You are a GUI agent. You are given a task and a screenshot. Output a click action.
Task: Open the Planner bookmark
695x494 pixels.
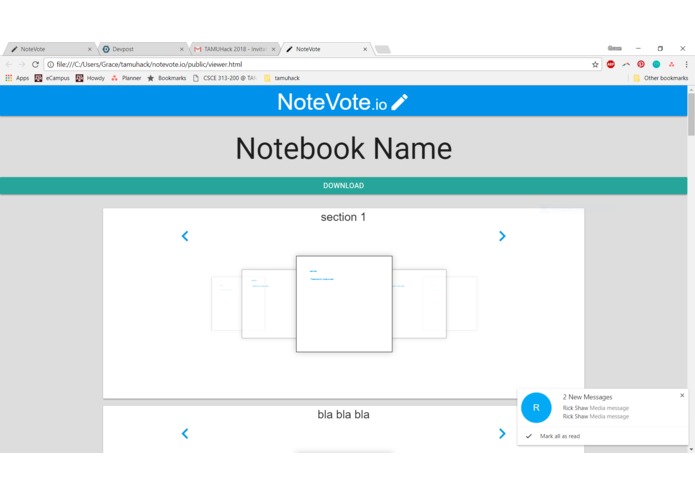tap(126, 78)
